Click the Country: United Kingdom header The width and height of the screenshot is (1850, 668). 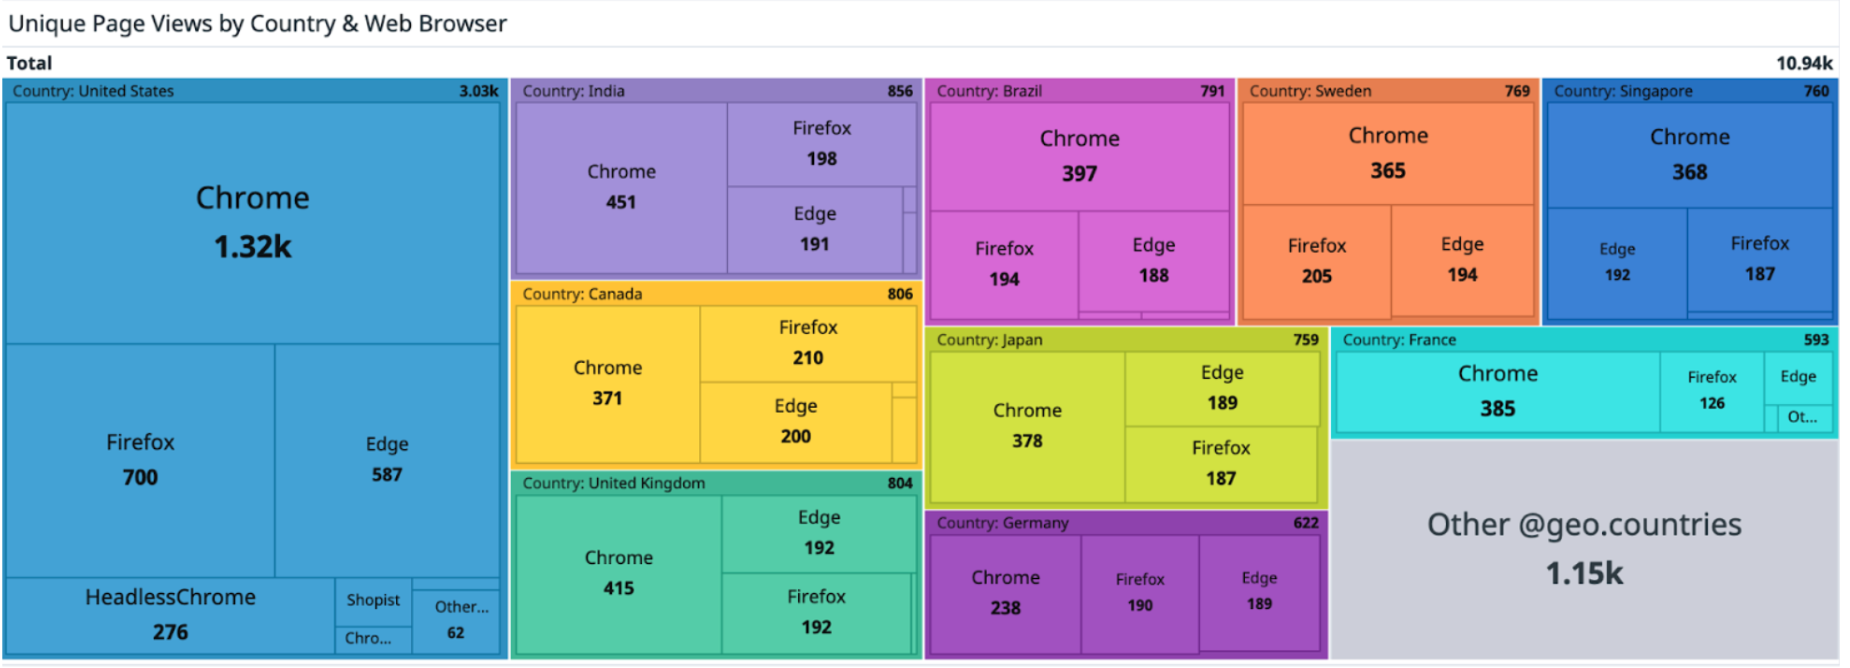(x=715, y=483)
